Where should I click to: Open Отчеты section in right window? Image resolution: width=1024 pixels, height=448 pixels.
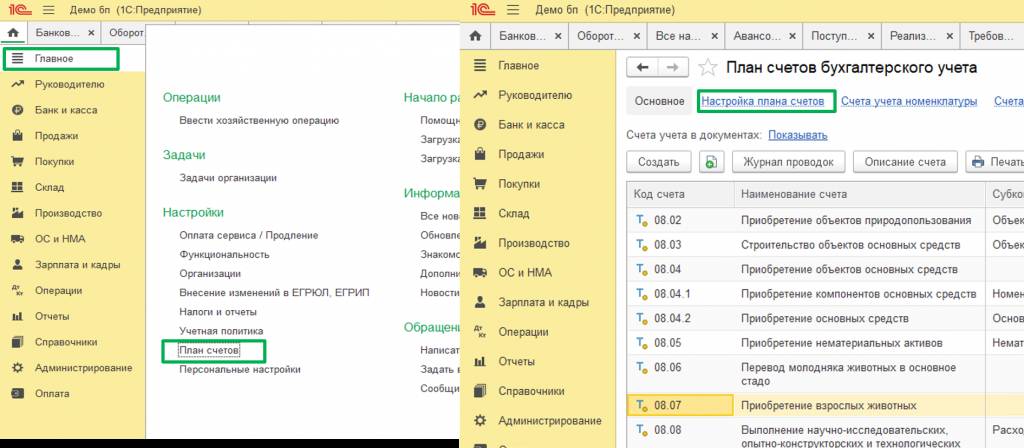point(516,362)
